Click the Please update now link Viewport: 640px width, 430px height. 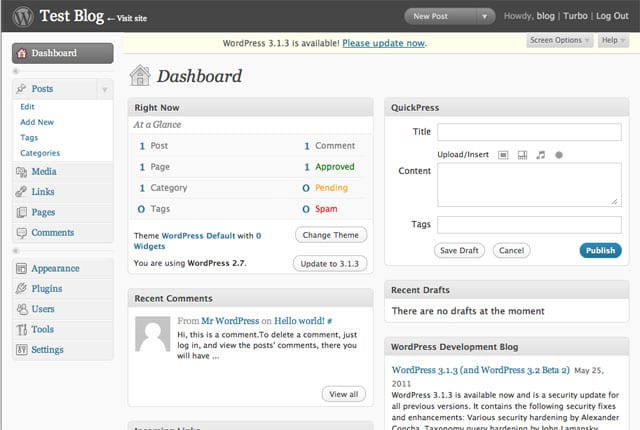coord(383,43)
